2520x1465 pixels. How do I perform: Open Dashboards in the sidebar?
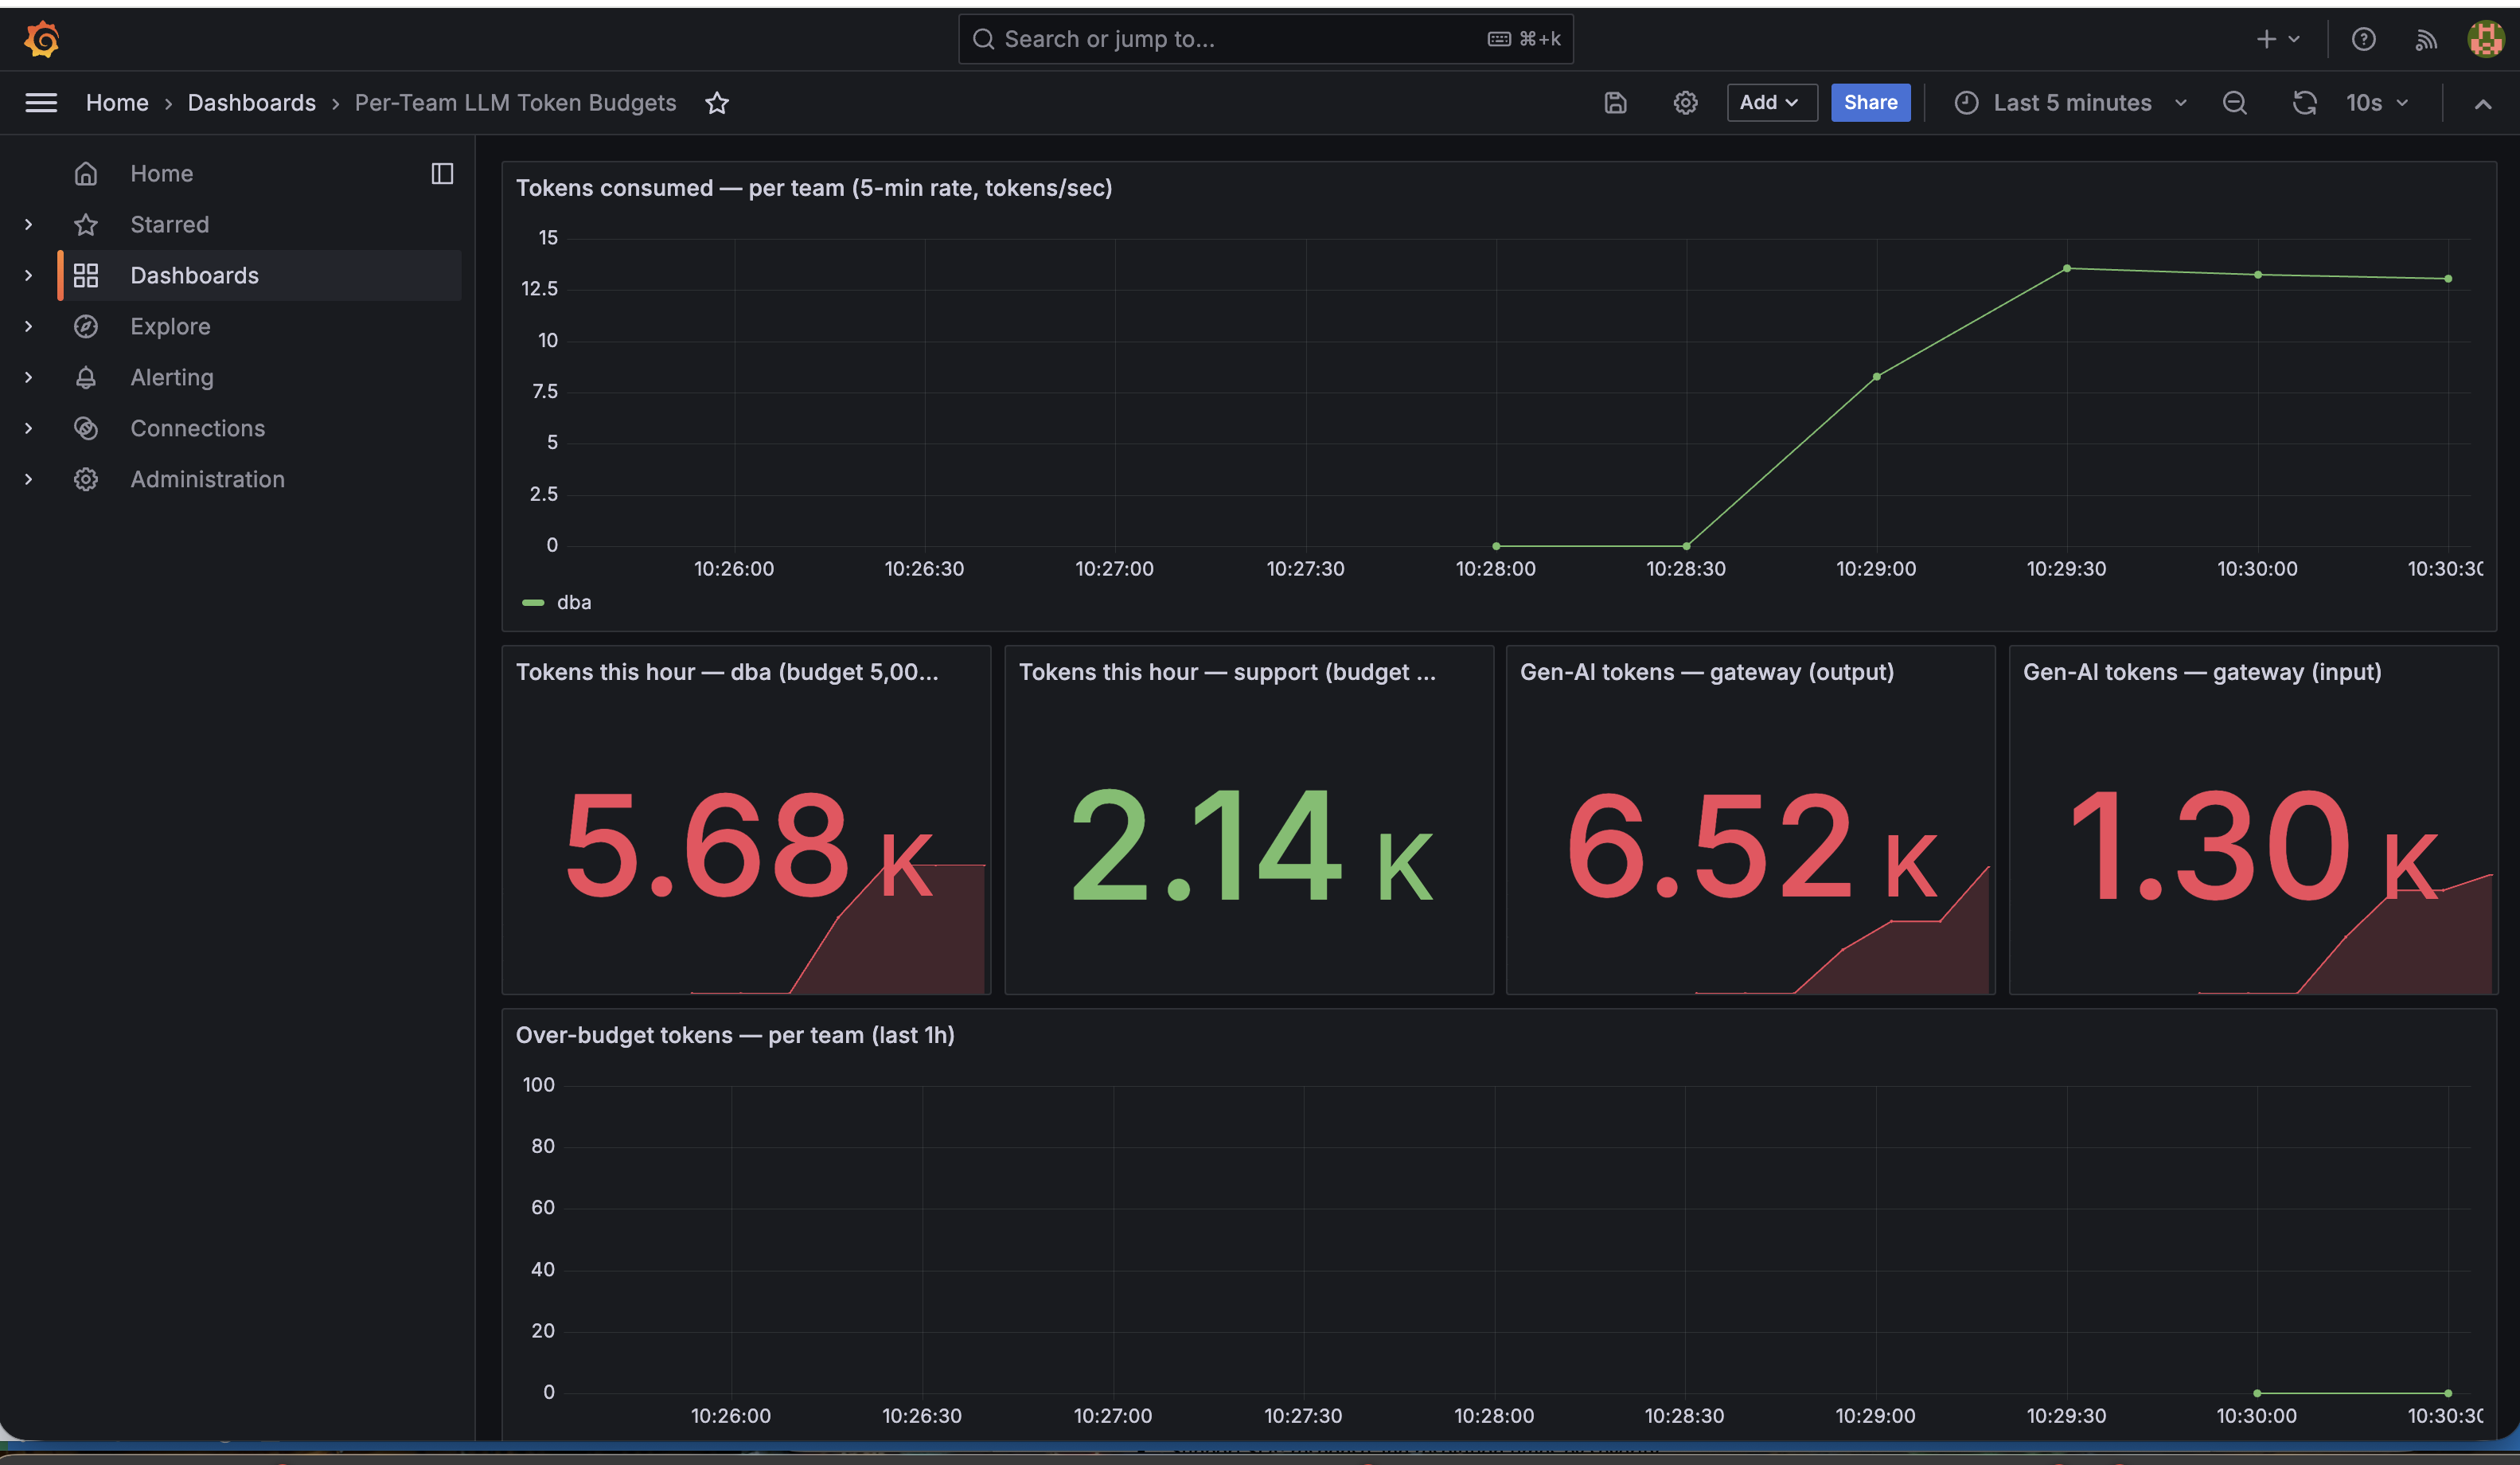194,275
